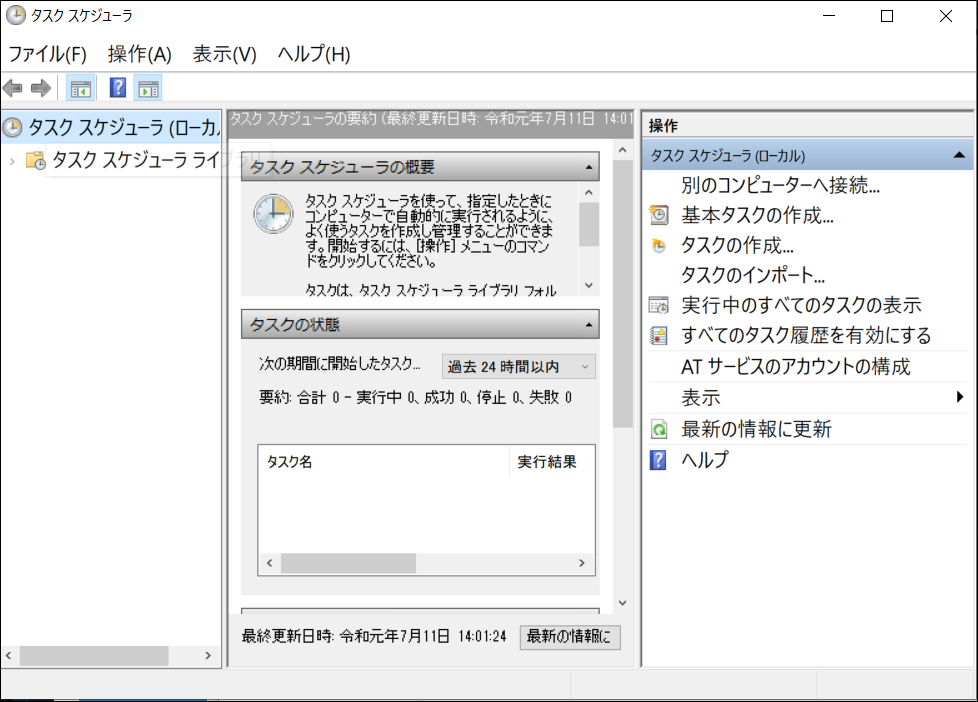This screenshot has height=702, width=978.
Task: Click the すべてのタスク履歴を有効にする icon
Action: (x=659, y=336)
